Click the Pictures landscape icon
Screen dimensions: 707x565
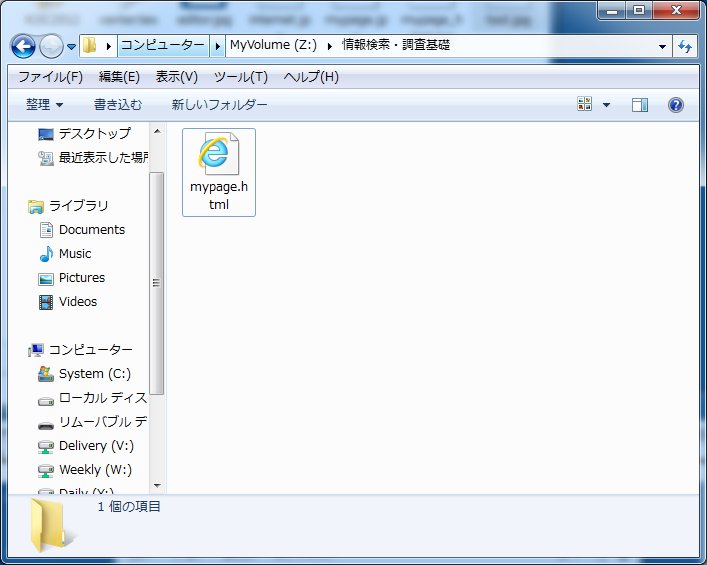click(46, 279)
